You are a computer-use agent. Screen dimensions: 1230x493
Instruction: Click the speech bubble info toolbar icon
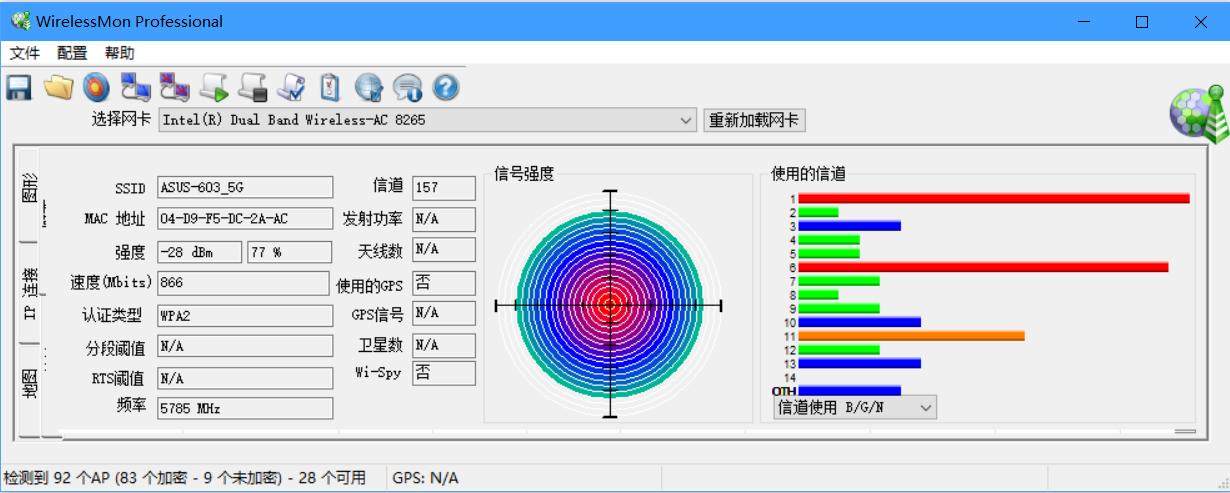coord(407,88)
